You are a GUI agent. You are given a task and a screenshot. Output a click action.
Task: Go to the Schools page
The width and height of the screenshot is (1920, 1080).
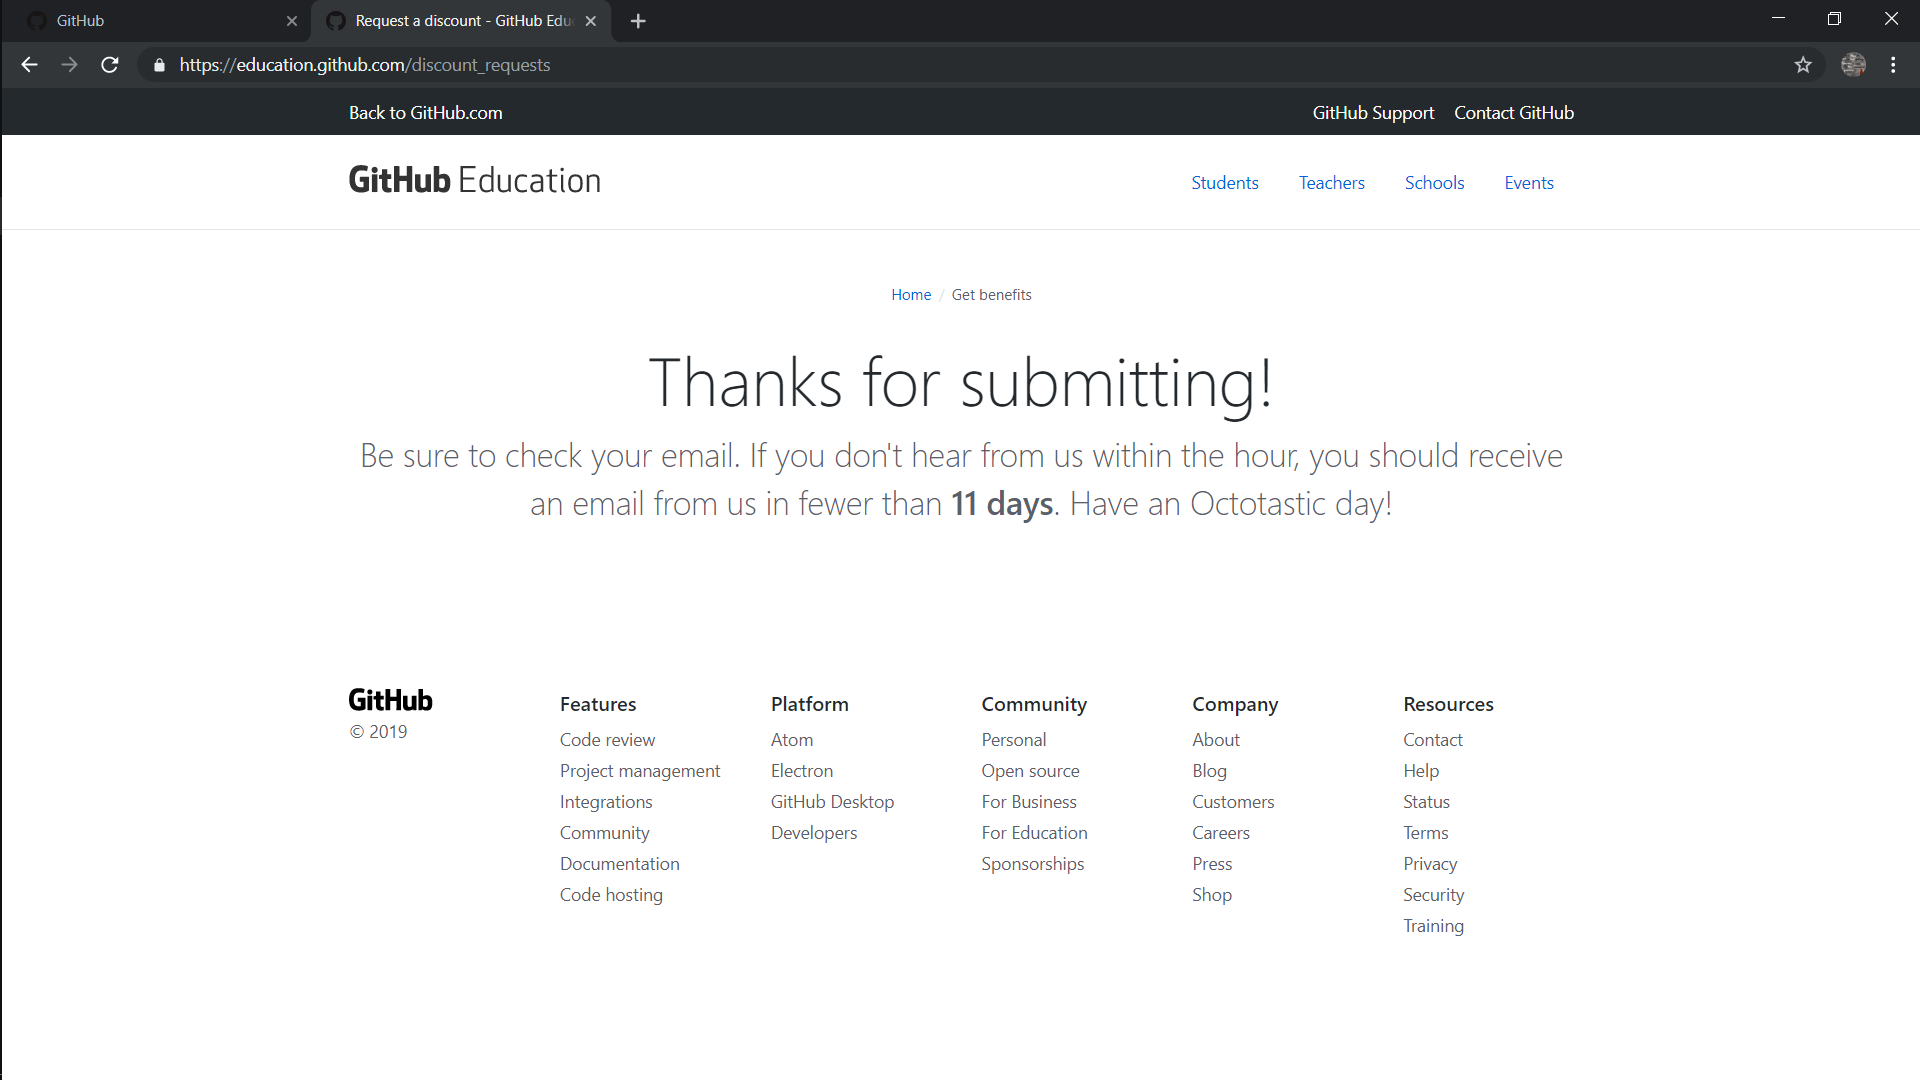pyautogui.click(x=1434, y=183)
